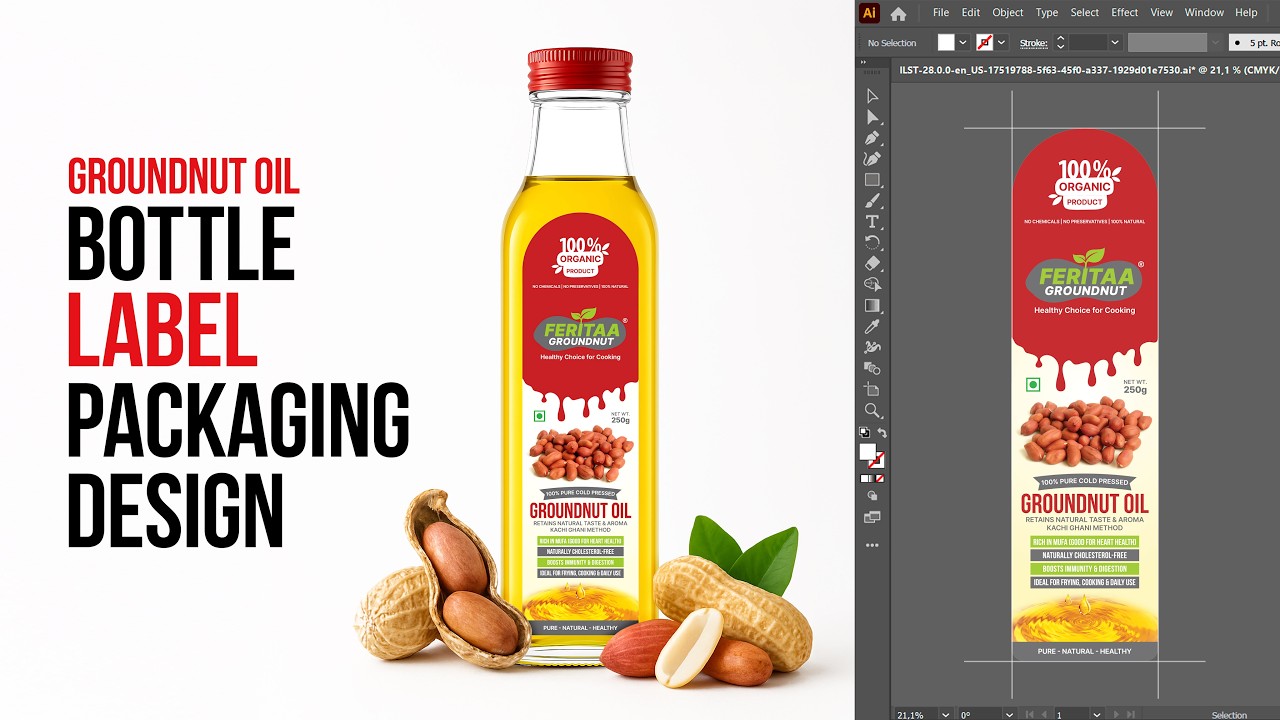This screenshot has height=720, width=1280.
Task: Click the Selection status bar text
Action: tap(1229, 715)
